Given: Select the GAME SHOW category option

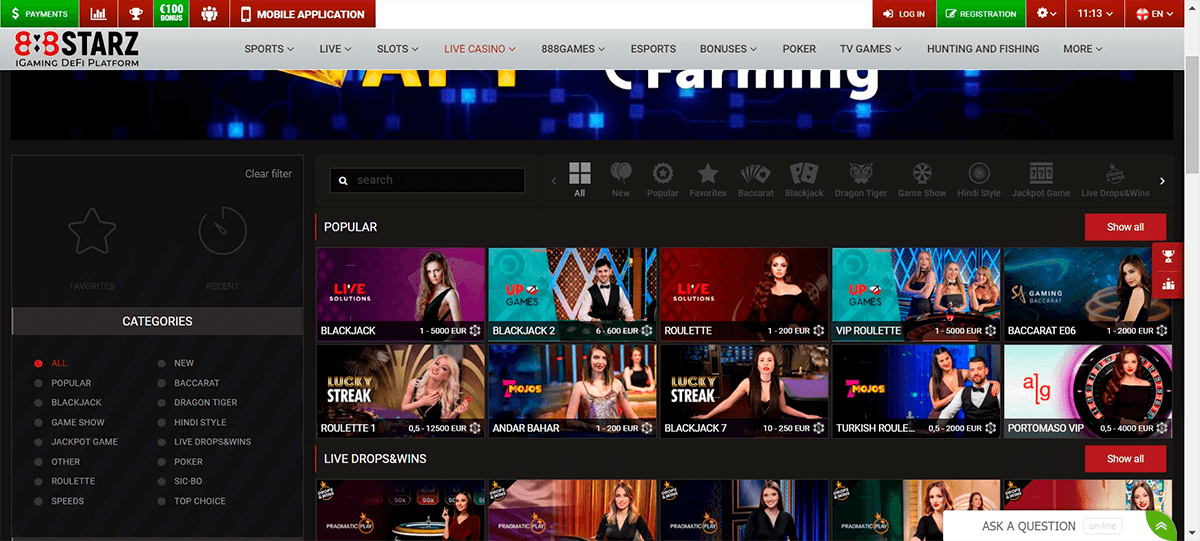Looking at the screenshot, I should tap(69, 422).
